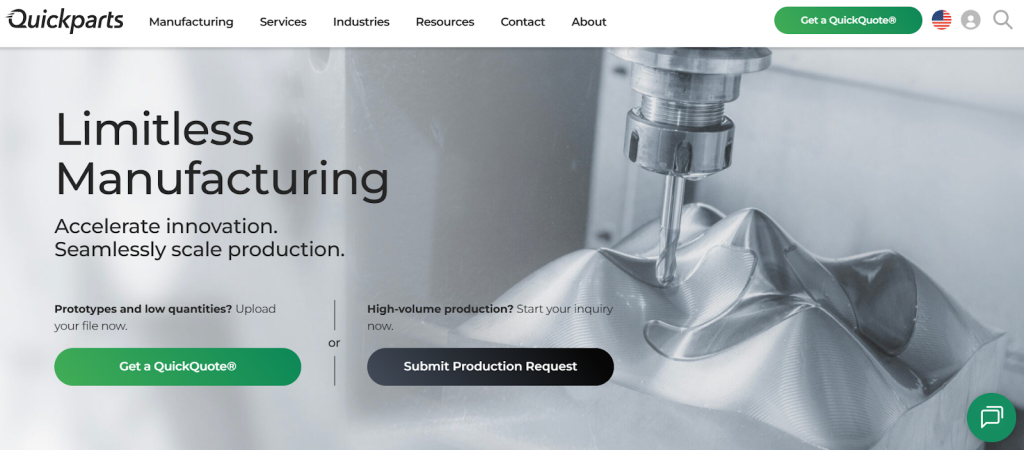Viewport: 1024px width, 450px height.
Task: Open search with the magnifier icon
Action: tap(1002, 20)
